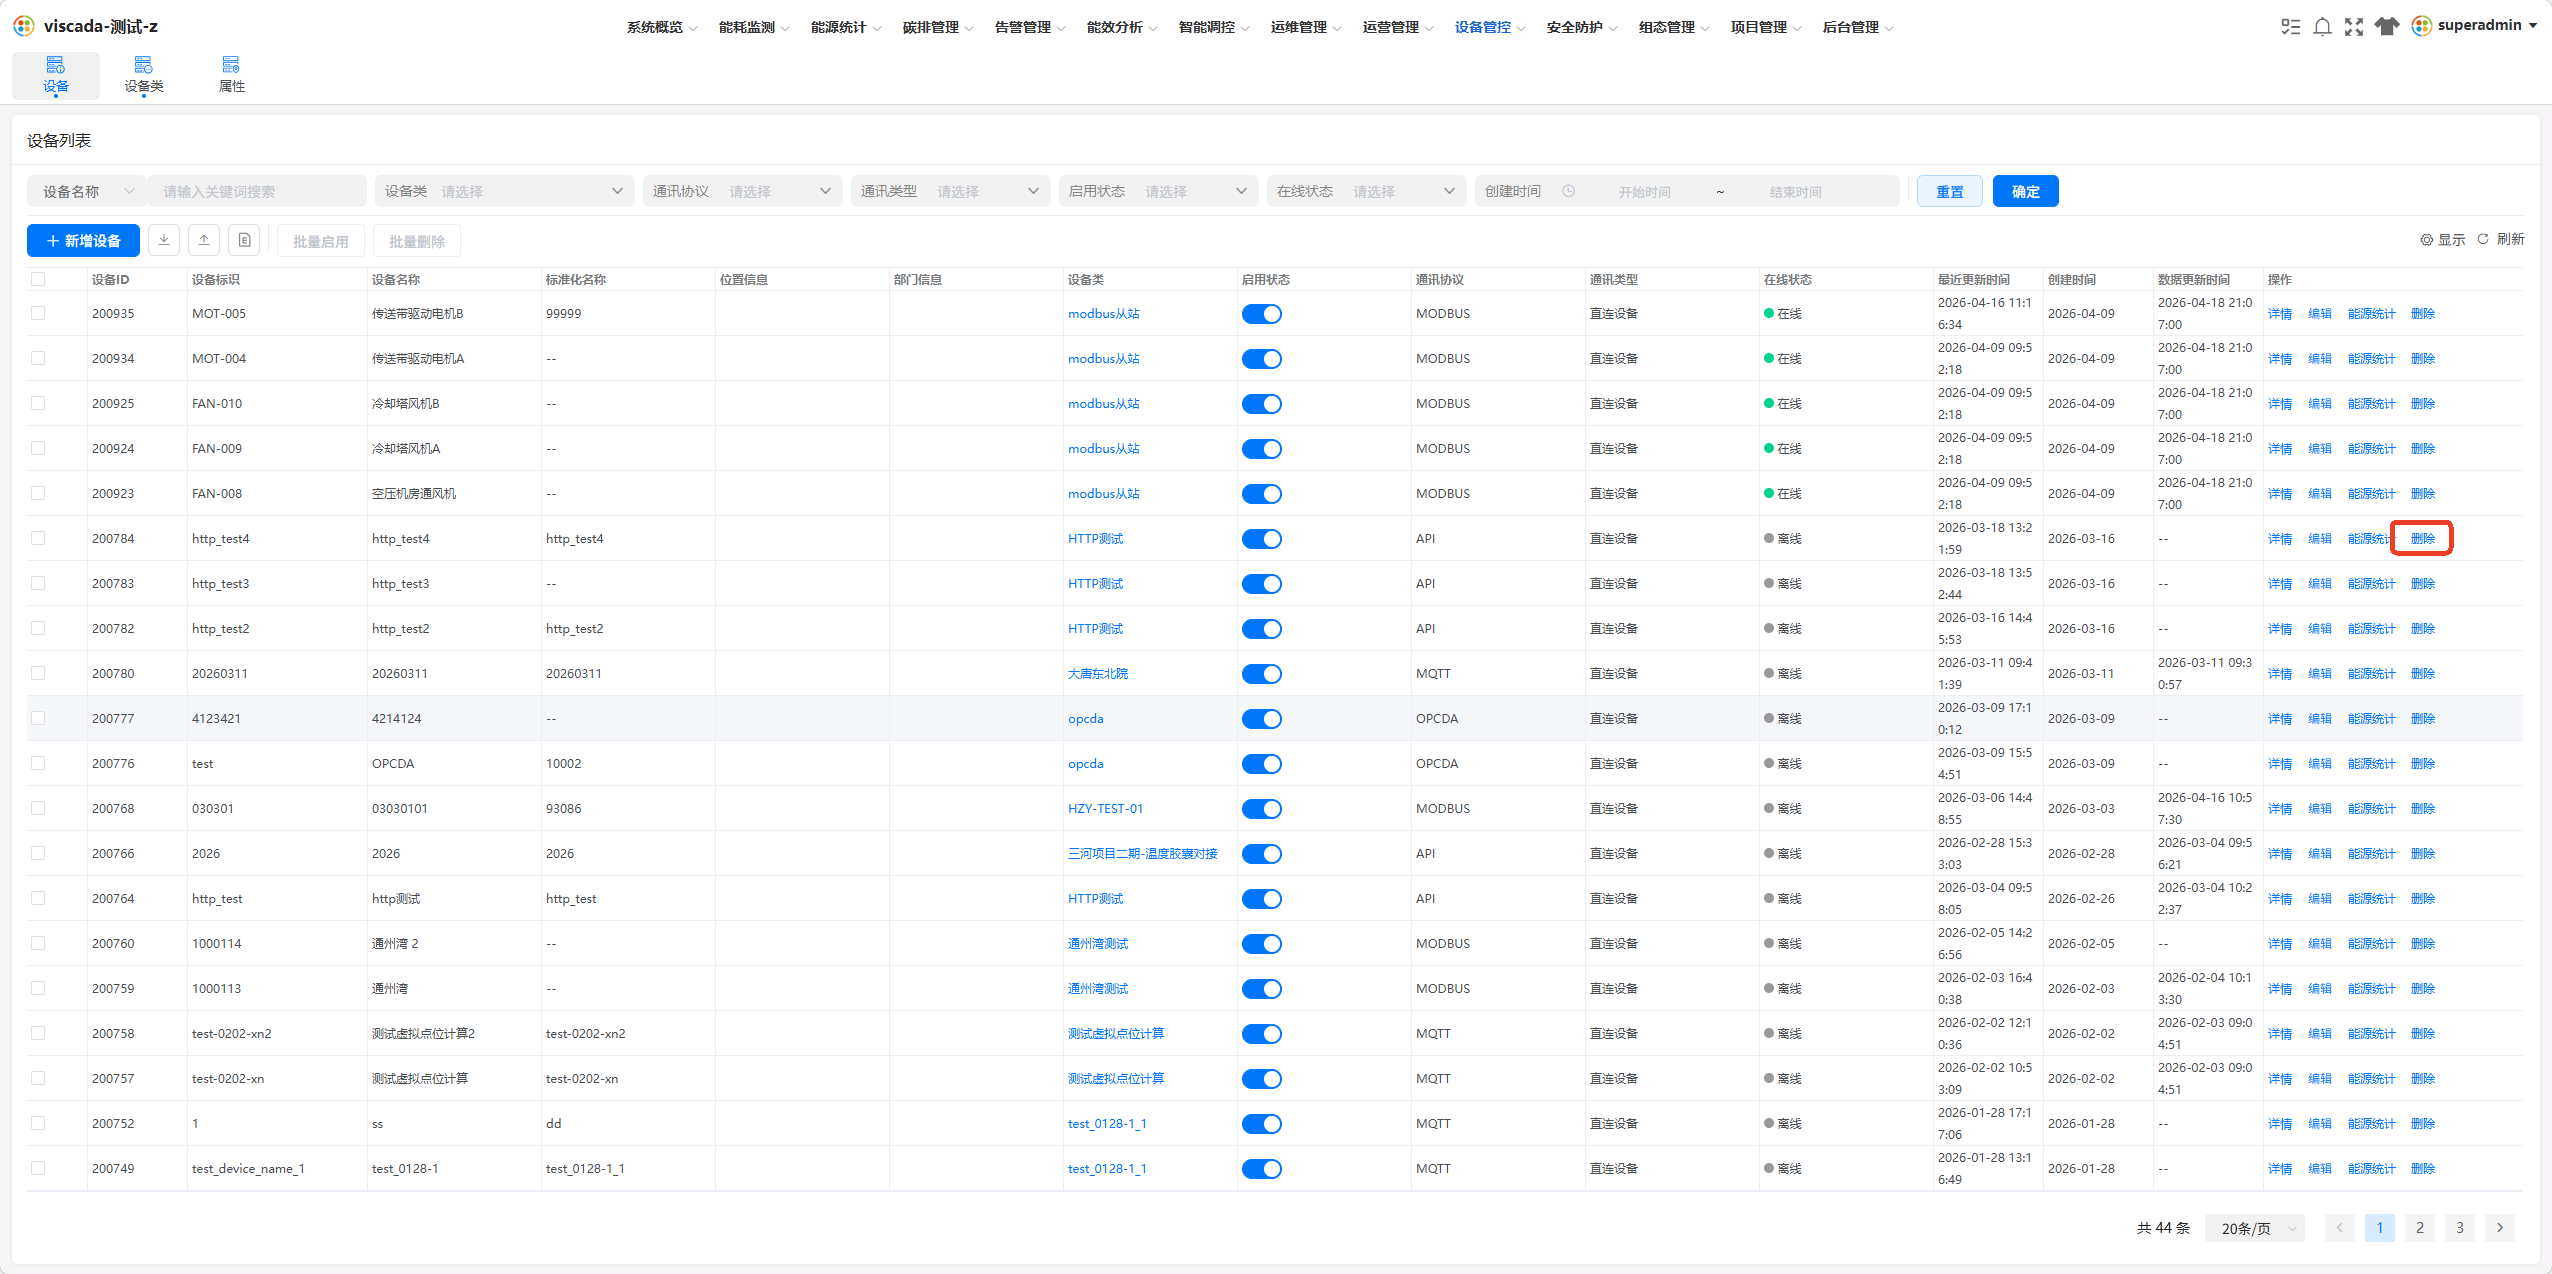Image resolution: width=2552 pixels, height=1274 pixels.
Task: Open the 设备类 filter dropdown
Action: [x=505, y=191]
